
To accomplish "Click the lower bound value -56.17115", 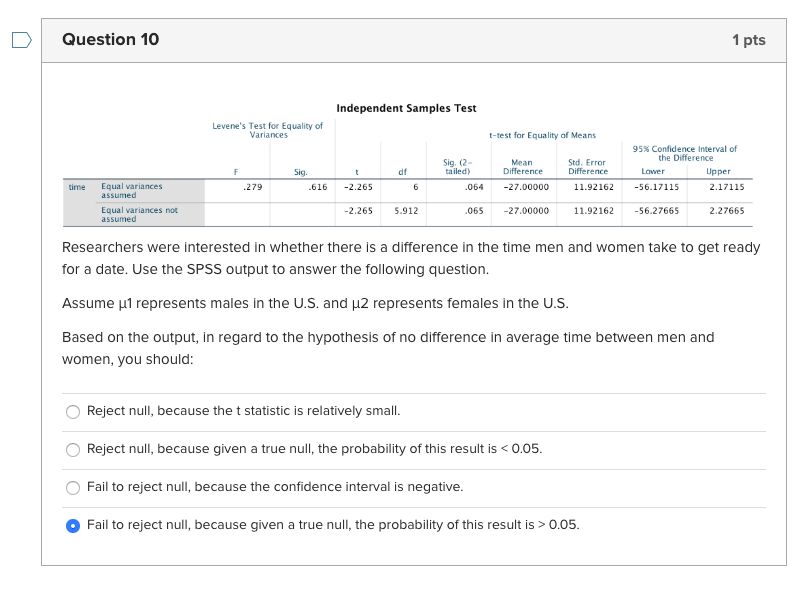I will pyautogui.click(x=657, y=187).
